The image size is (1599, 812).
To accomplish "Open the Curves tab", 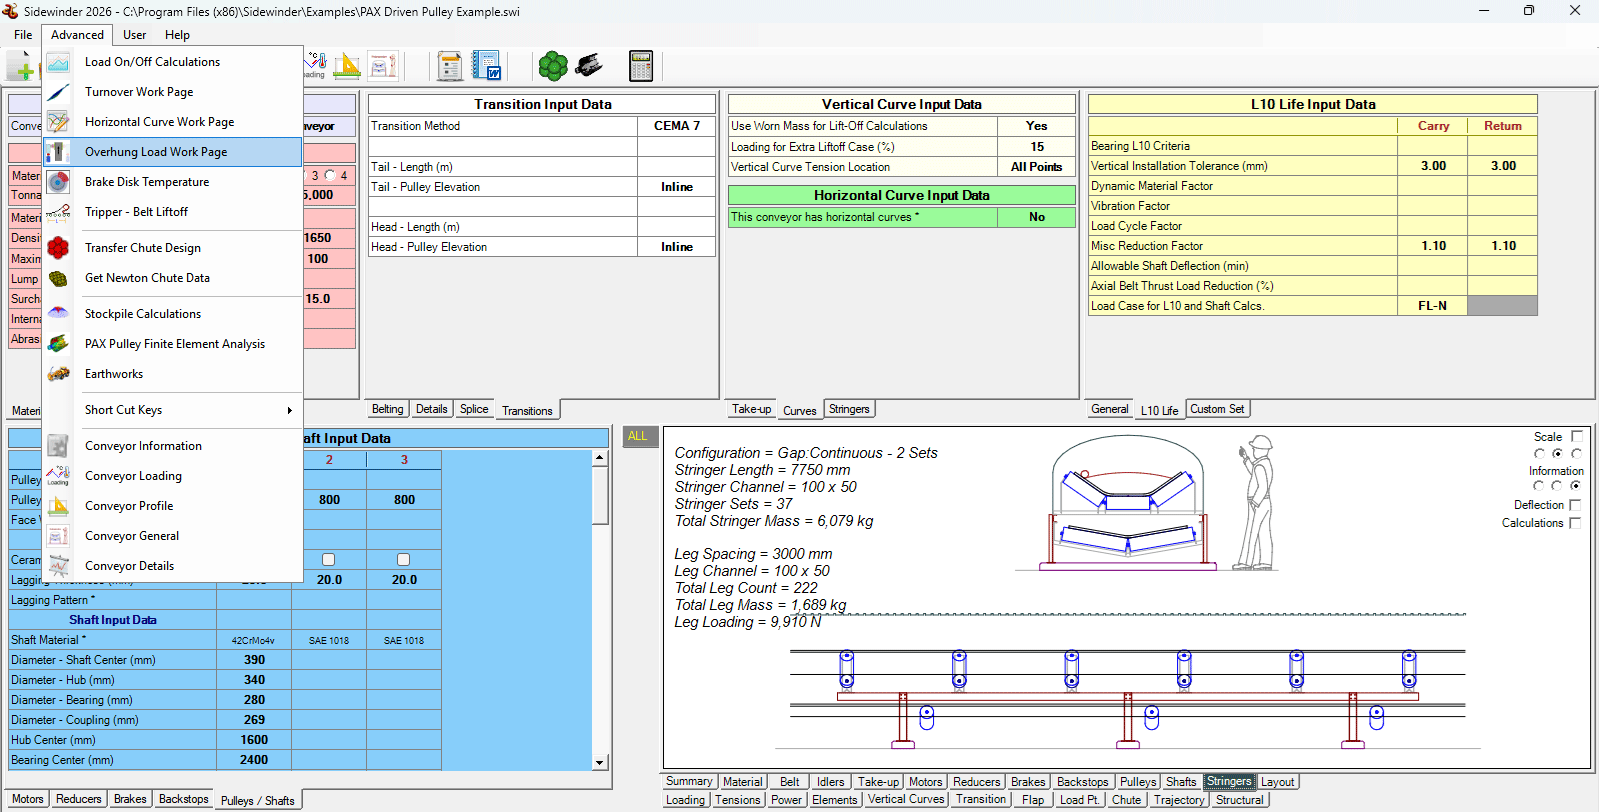I will click(799, 410).
